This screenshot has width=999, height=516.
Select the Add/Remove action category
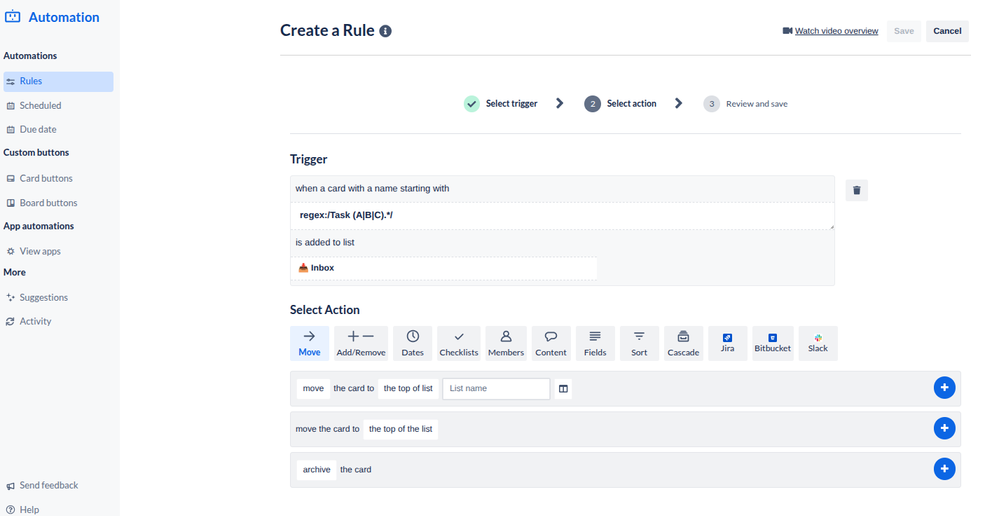[x=361, y=343]
